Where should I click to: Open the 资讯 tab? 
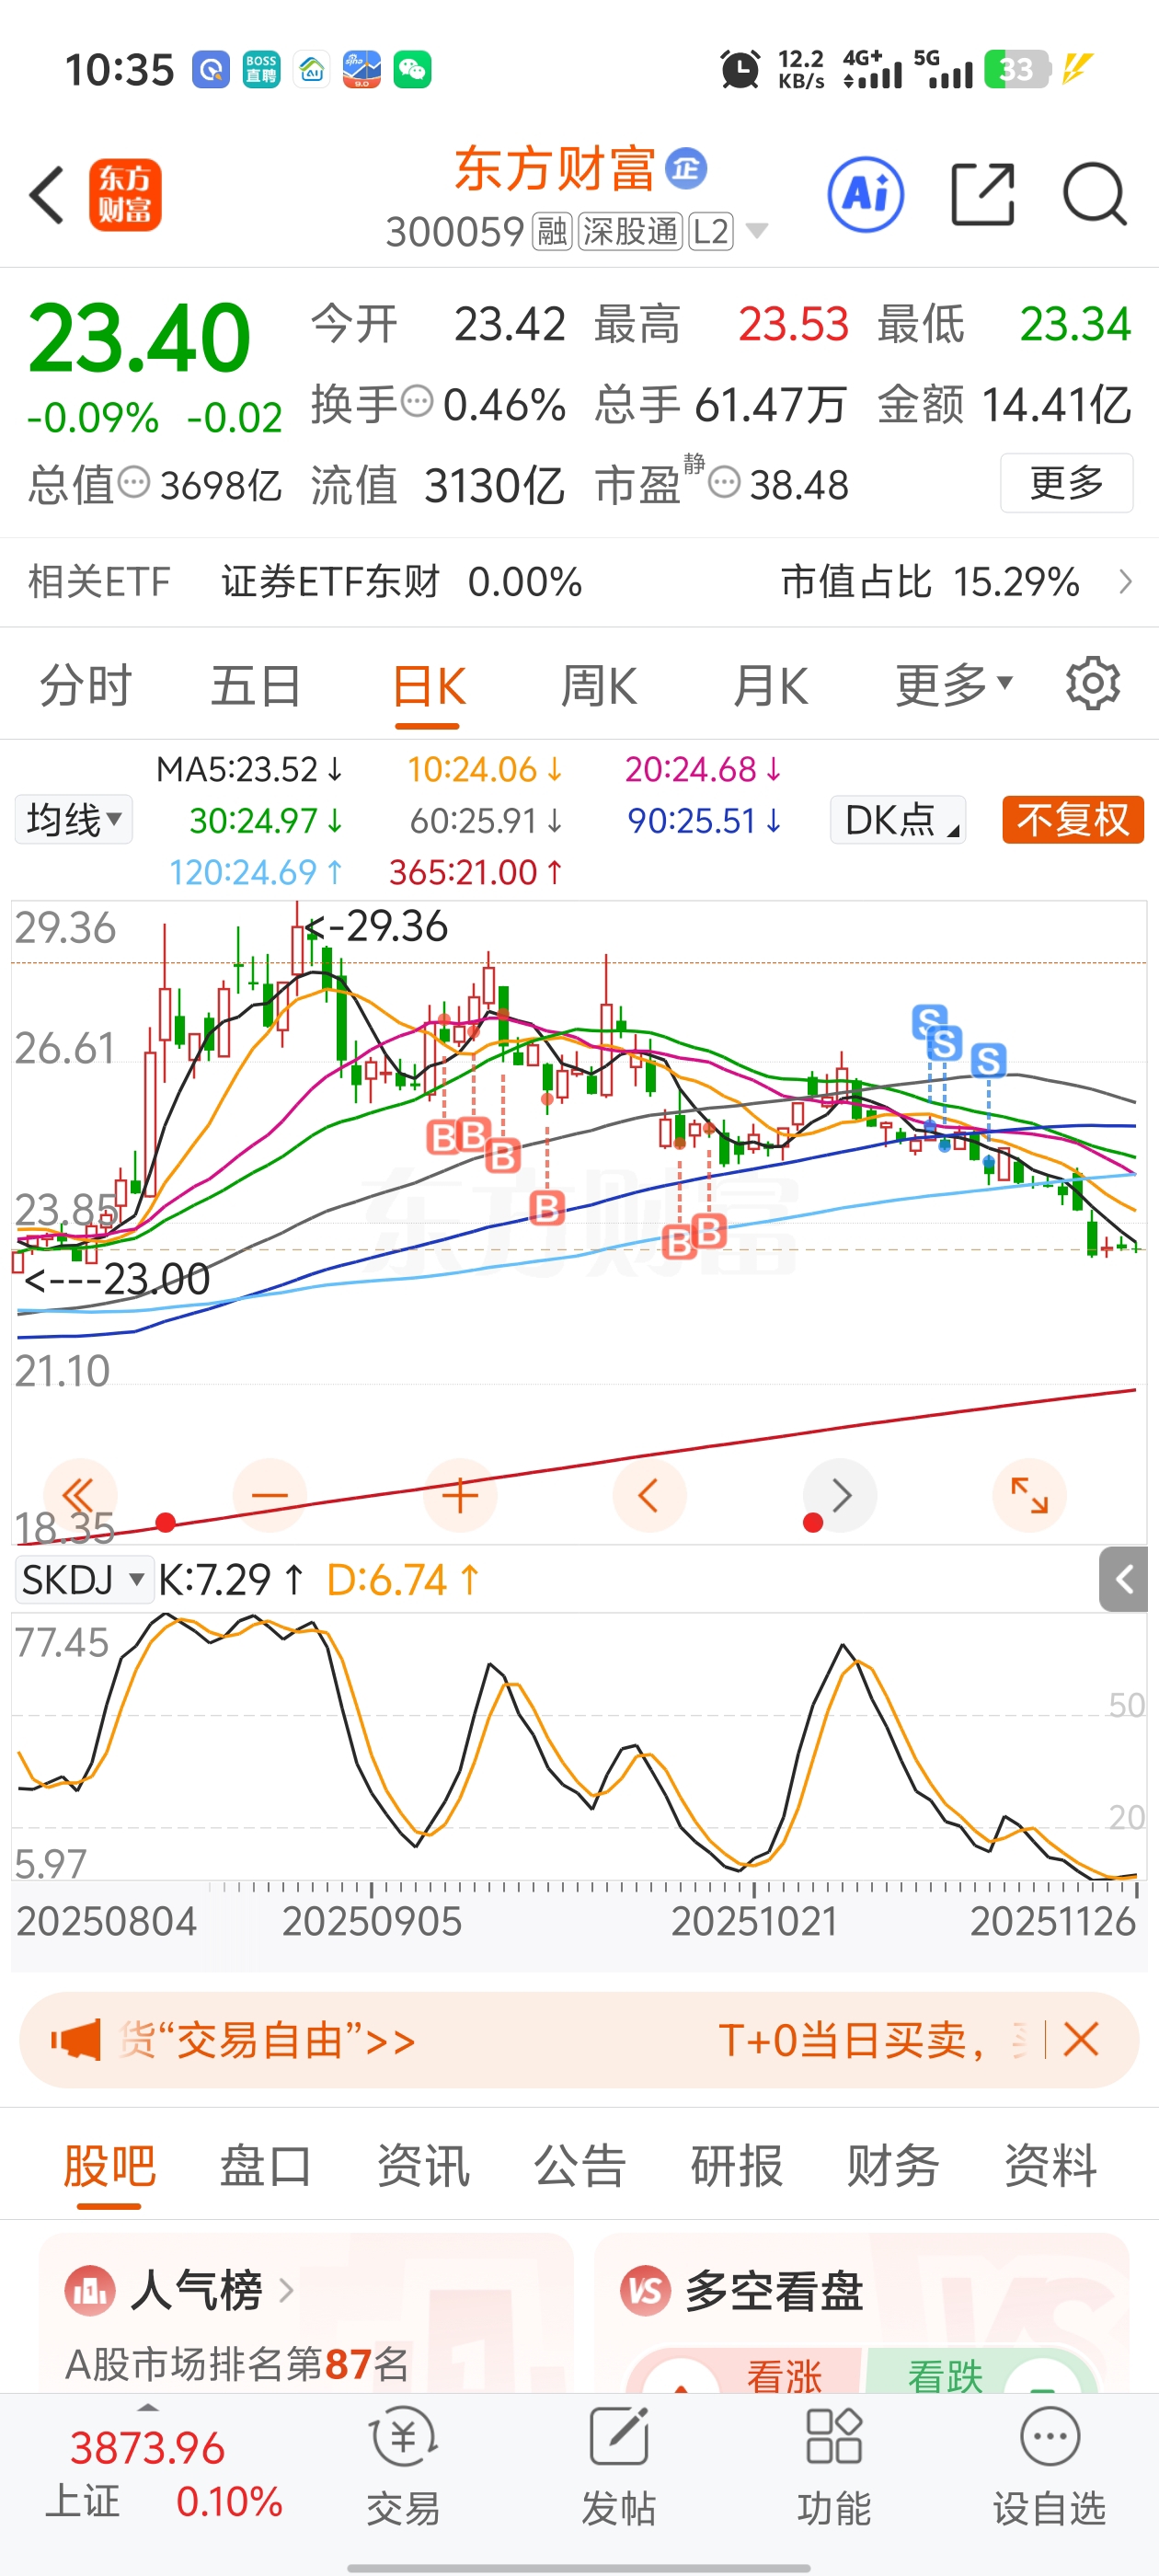coord(423,2166)
